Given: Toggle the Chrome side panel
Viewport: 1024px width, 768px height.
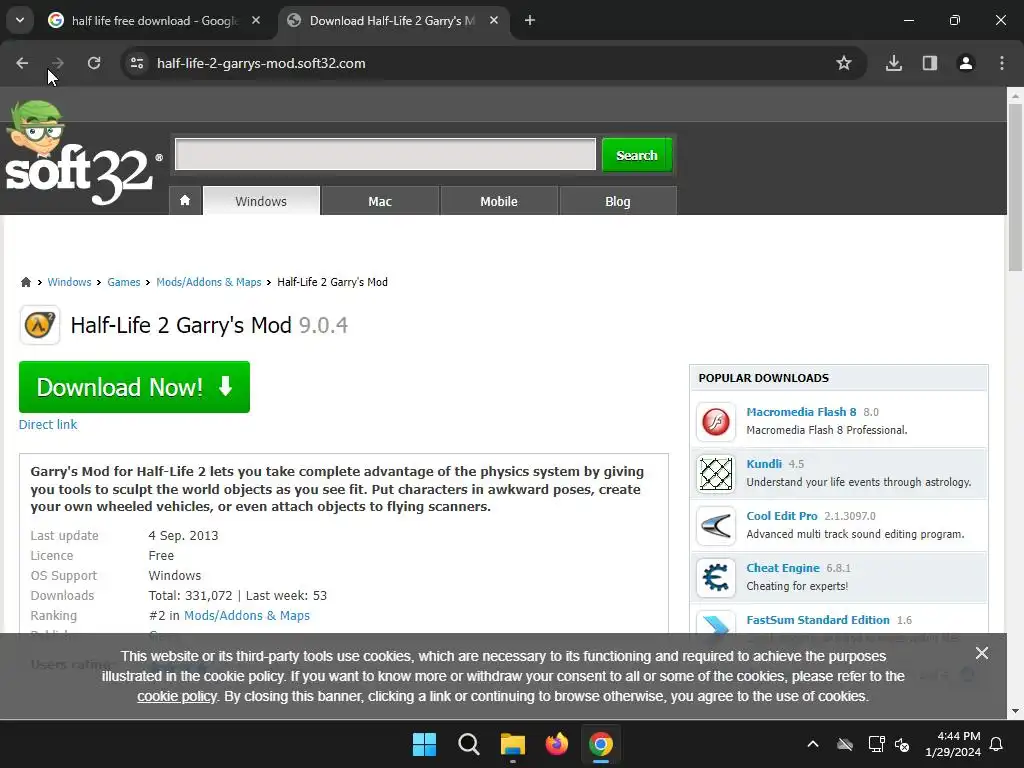Looking at the screenshot, I should click(930, 63).
